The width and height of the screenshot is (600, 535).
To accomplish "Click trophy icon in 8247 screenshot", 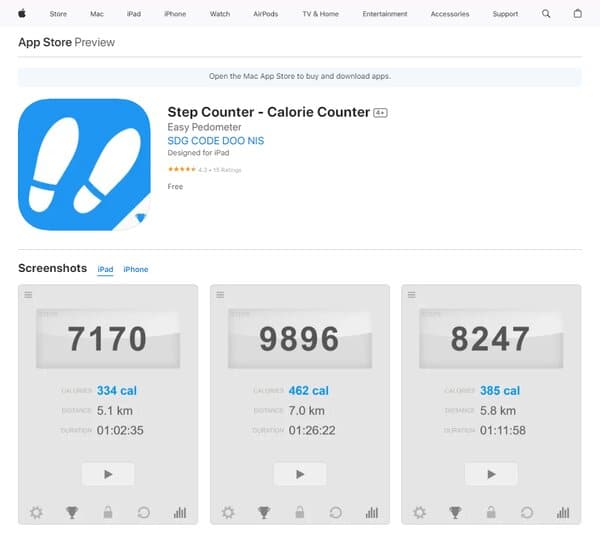I will (x=455, y=512).
